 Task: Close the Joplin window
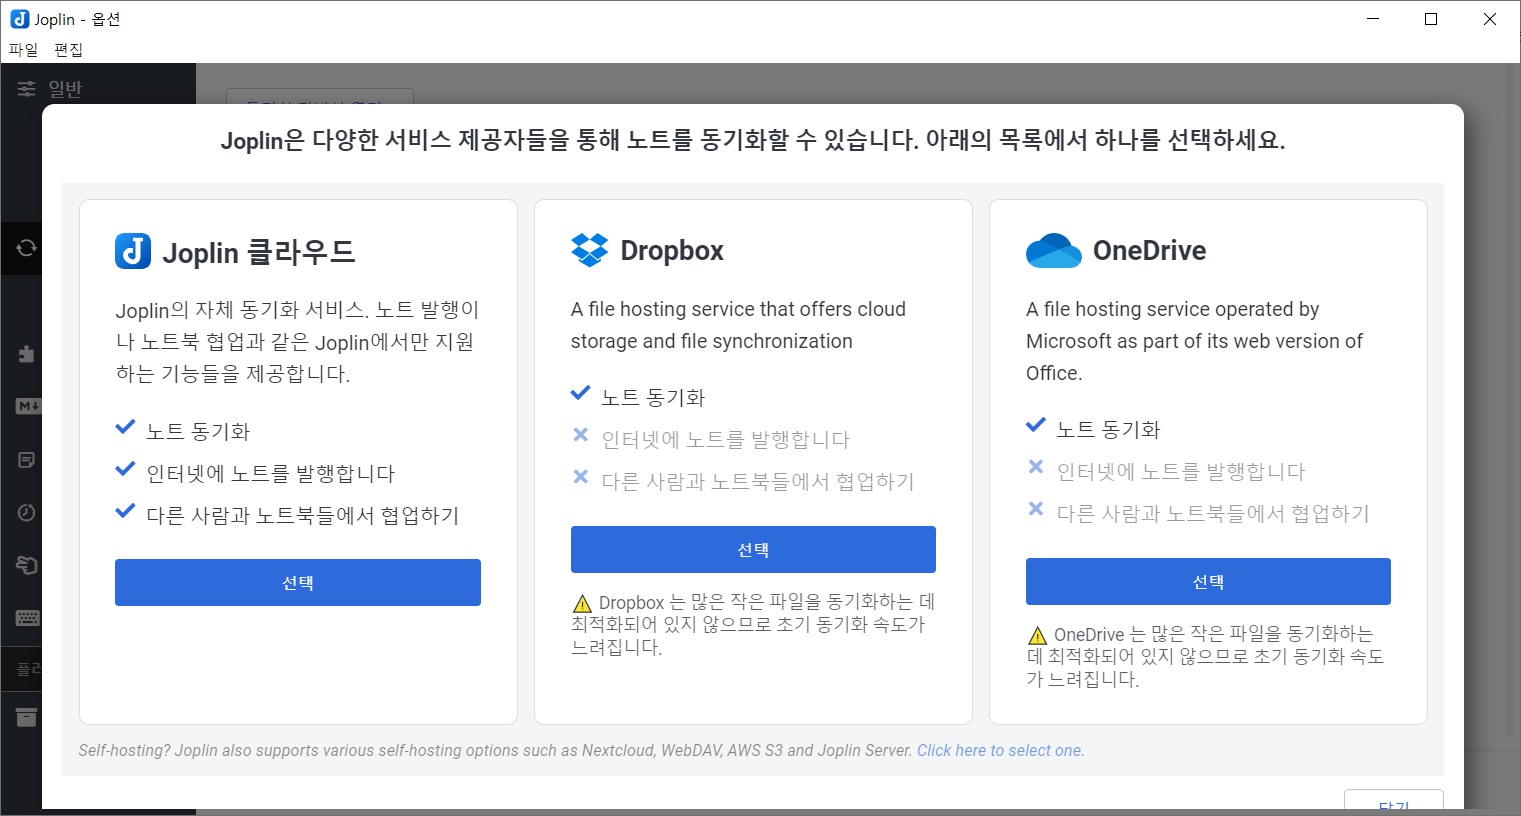[x=1490, y=19]
